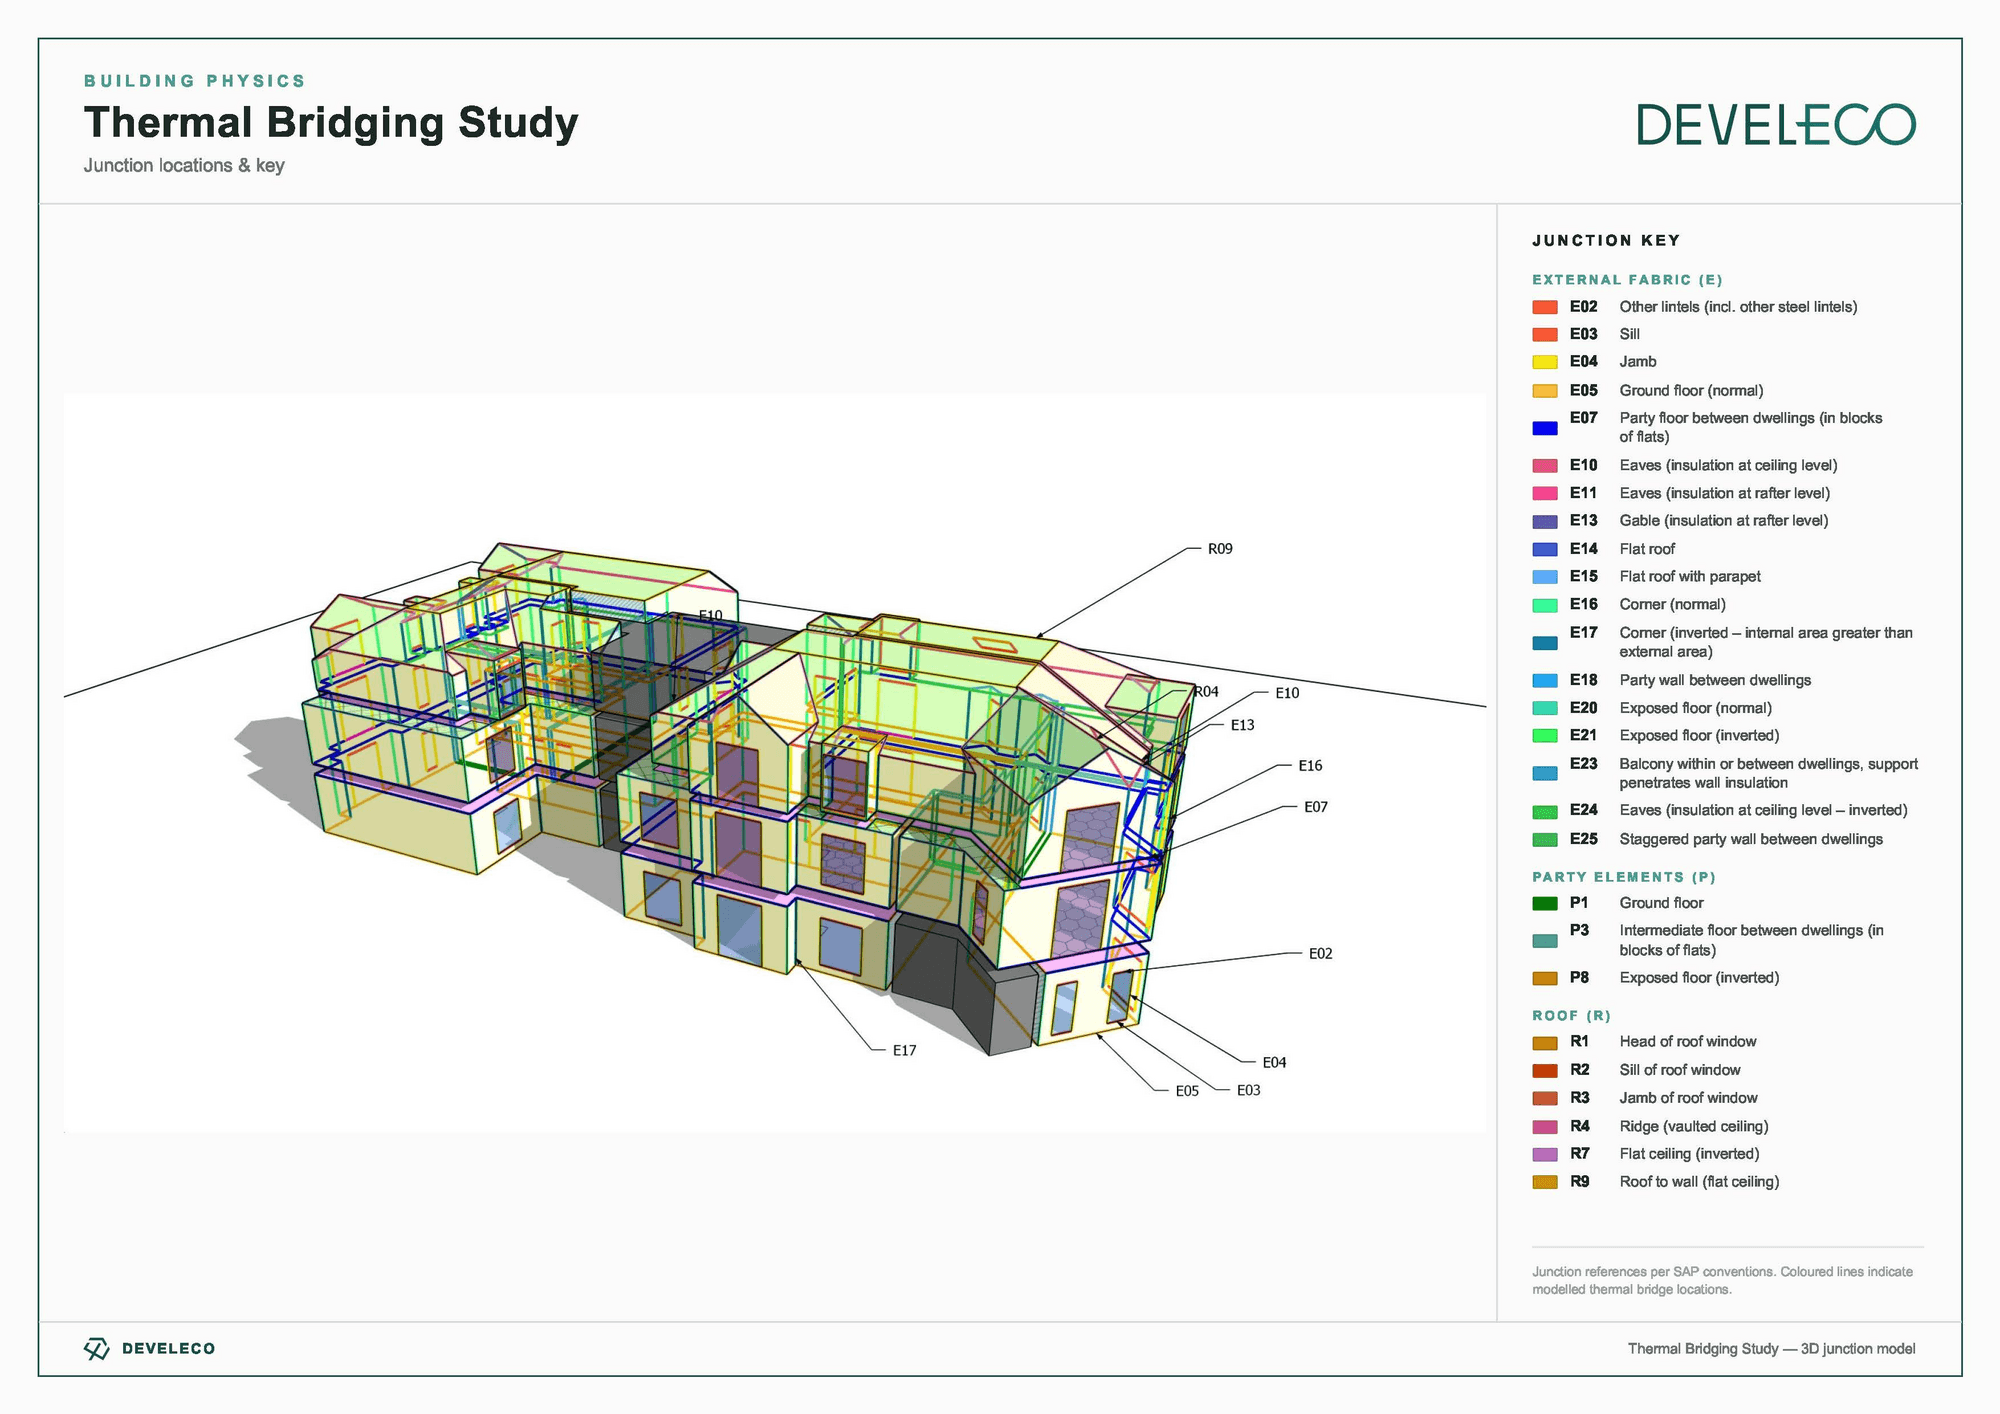The width and height of the screenshot is (2000, 1414).
Task: Click the 'Junction locations & key' subtitle
Action: coord(184,166)
